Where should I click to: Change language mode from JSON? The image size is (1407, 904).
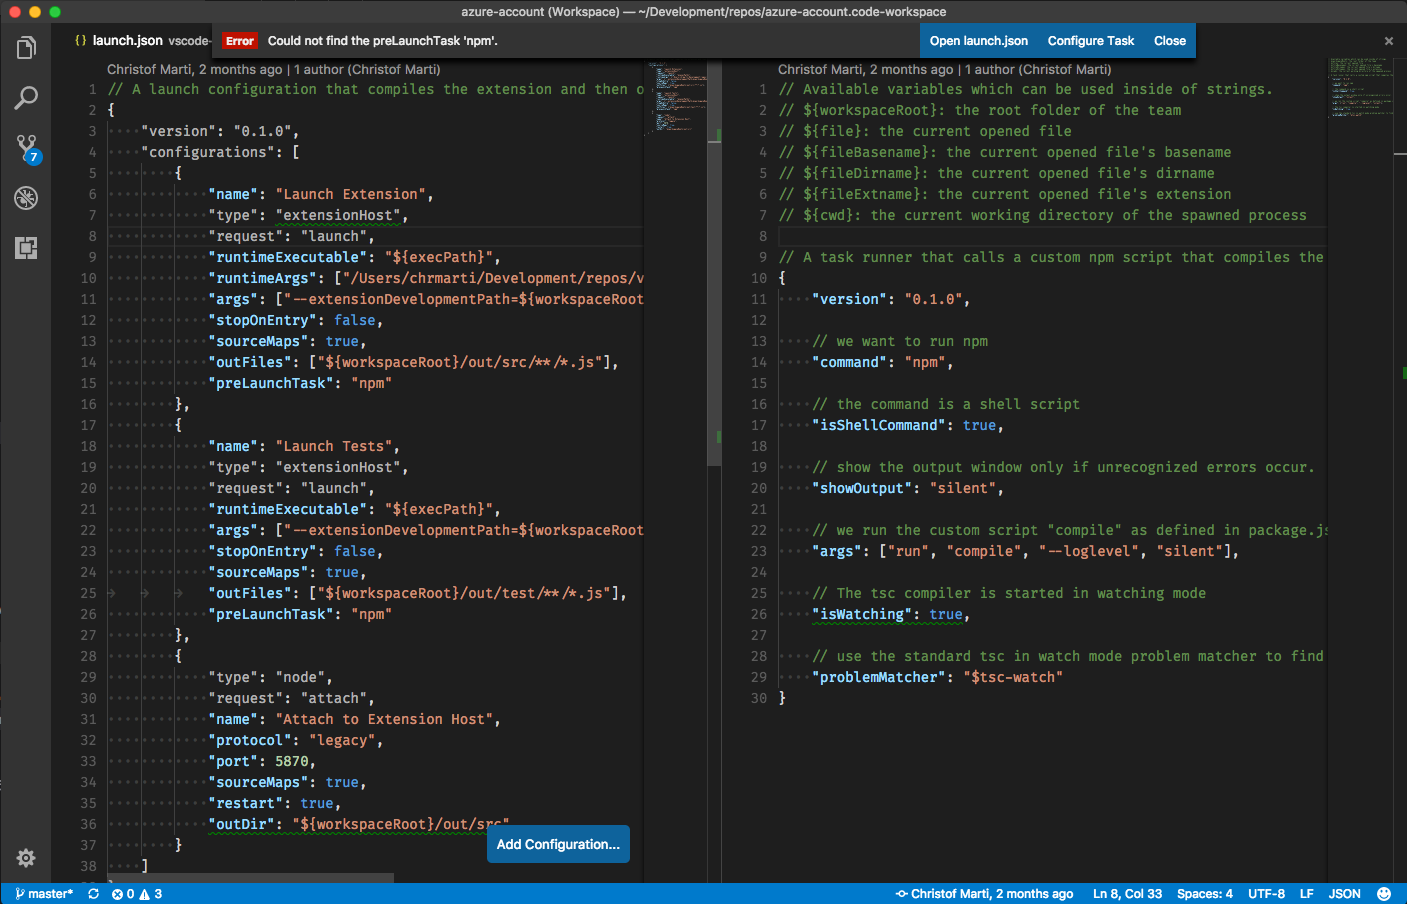[1344, 893]
